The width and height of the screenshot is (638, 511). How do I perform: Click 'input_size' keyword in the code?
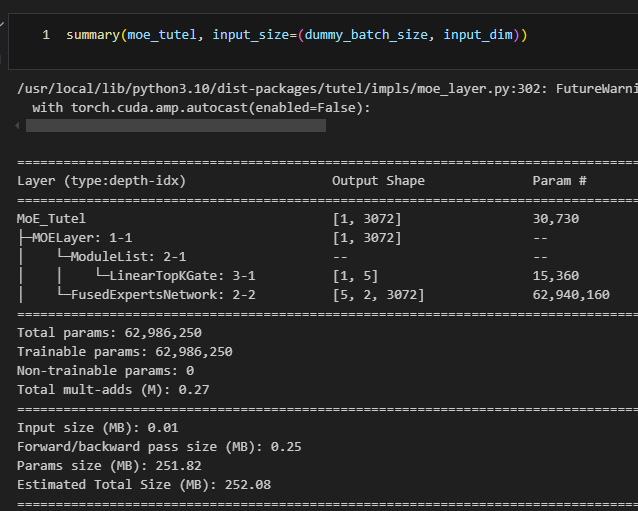[x=251, y=35]
